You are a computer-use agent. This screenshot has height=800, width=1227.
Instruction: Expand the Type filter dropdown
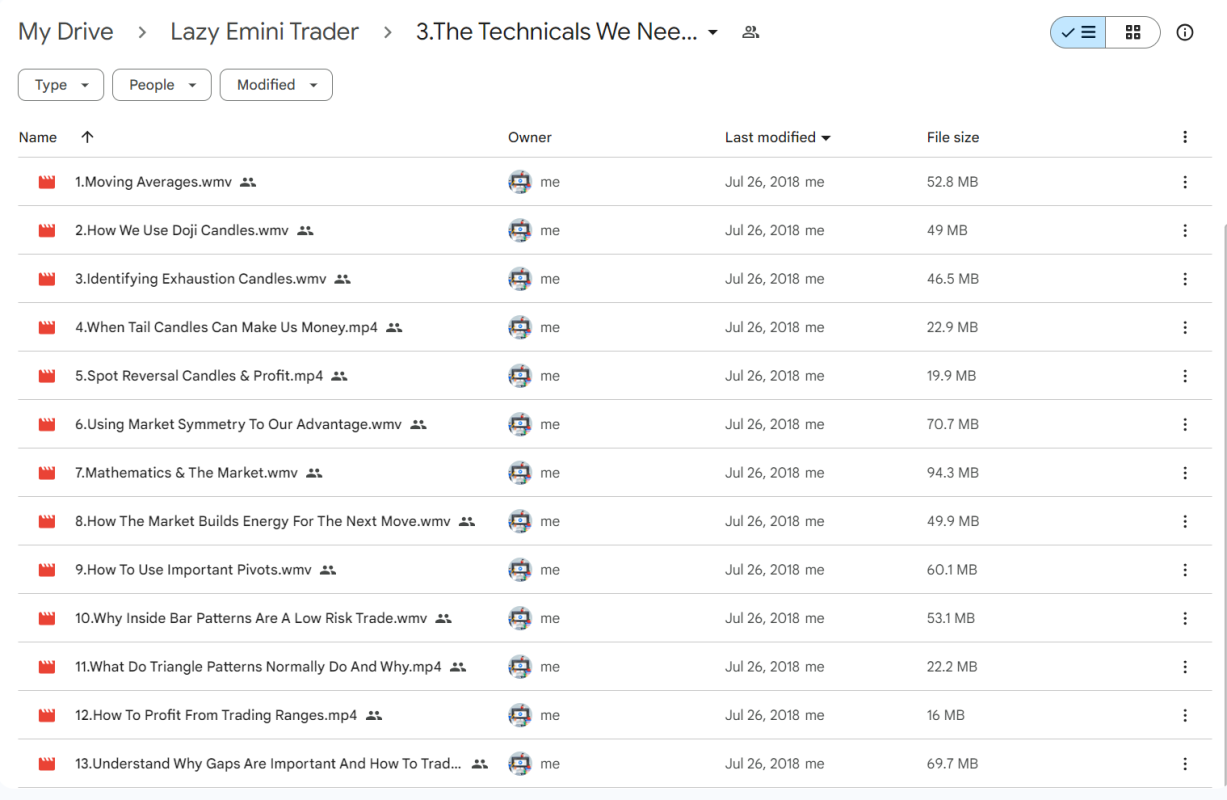point(61,85)
